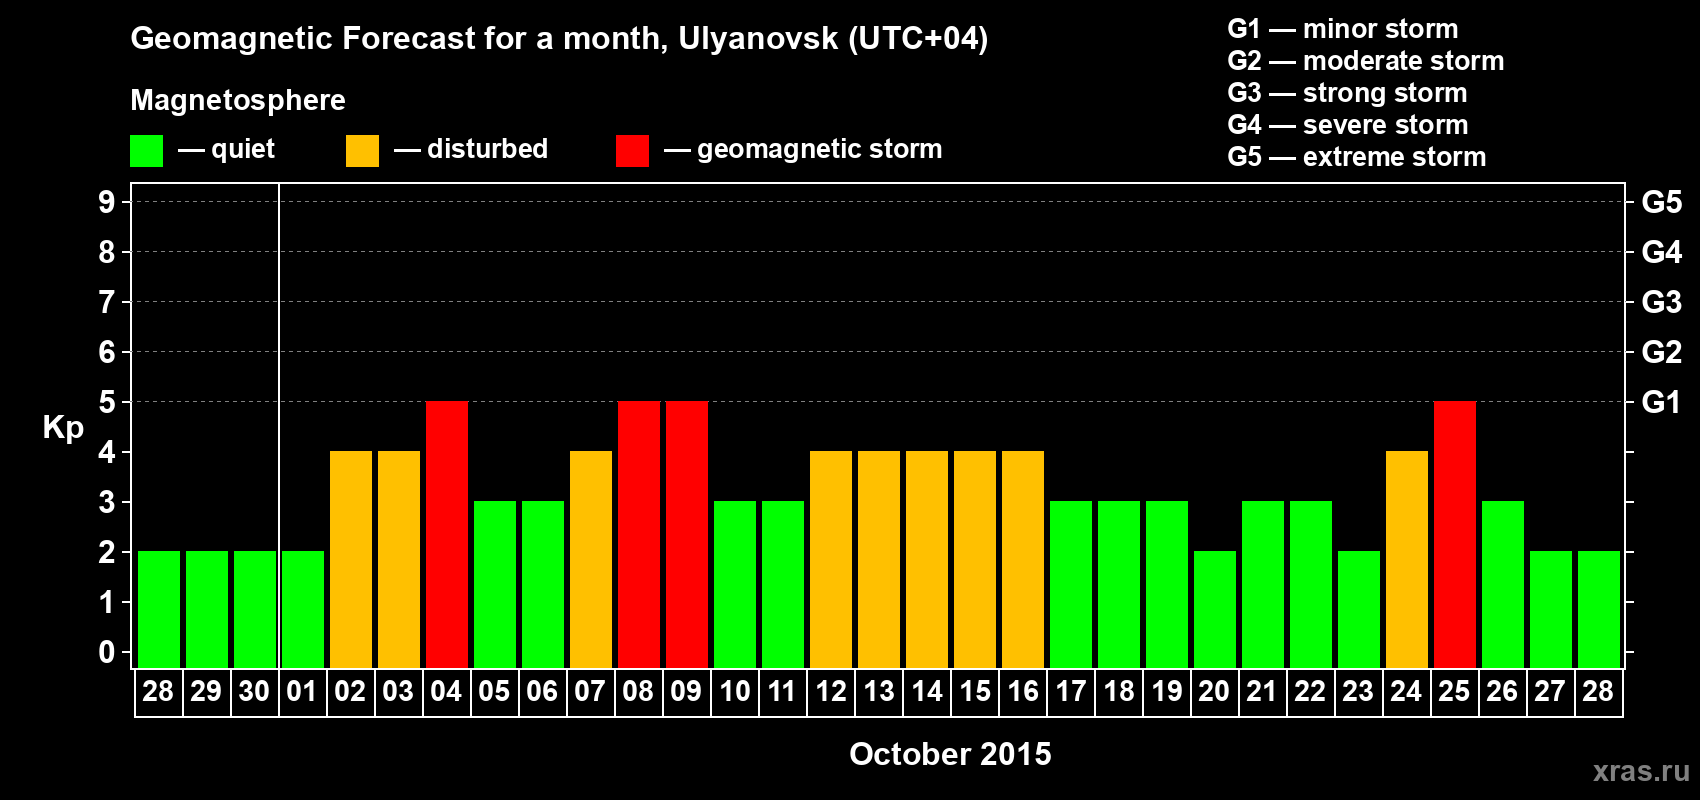Screen dimensions: 1700x800
Task: Click the October 2015 axis caption
Action: [950, 754]
